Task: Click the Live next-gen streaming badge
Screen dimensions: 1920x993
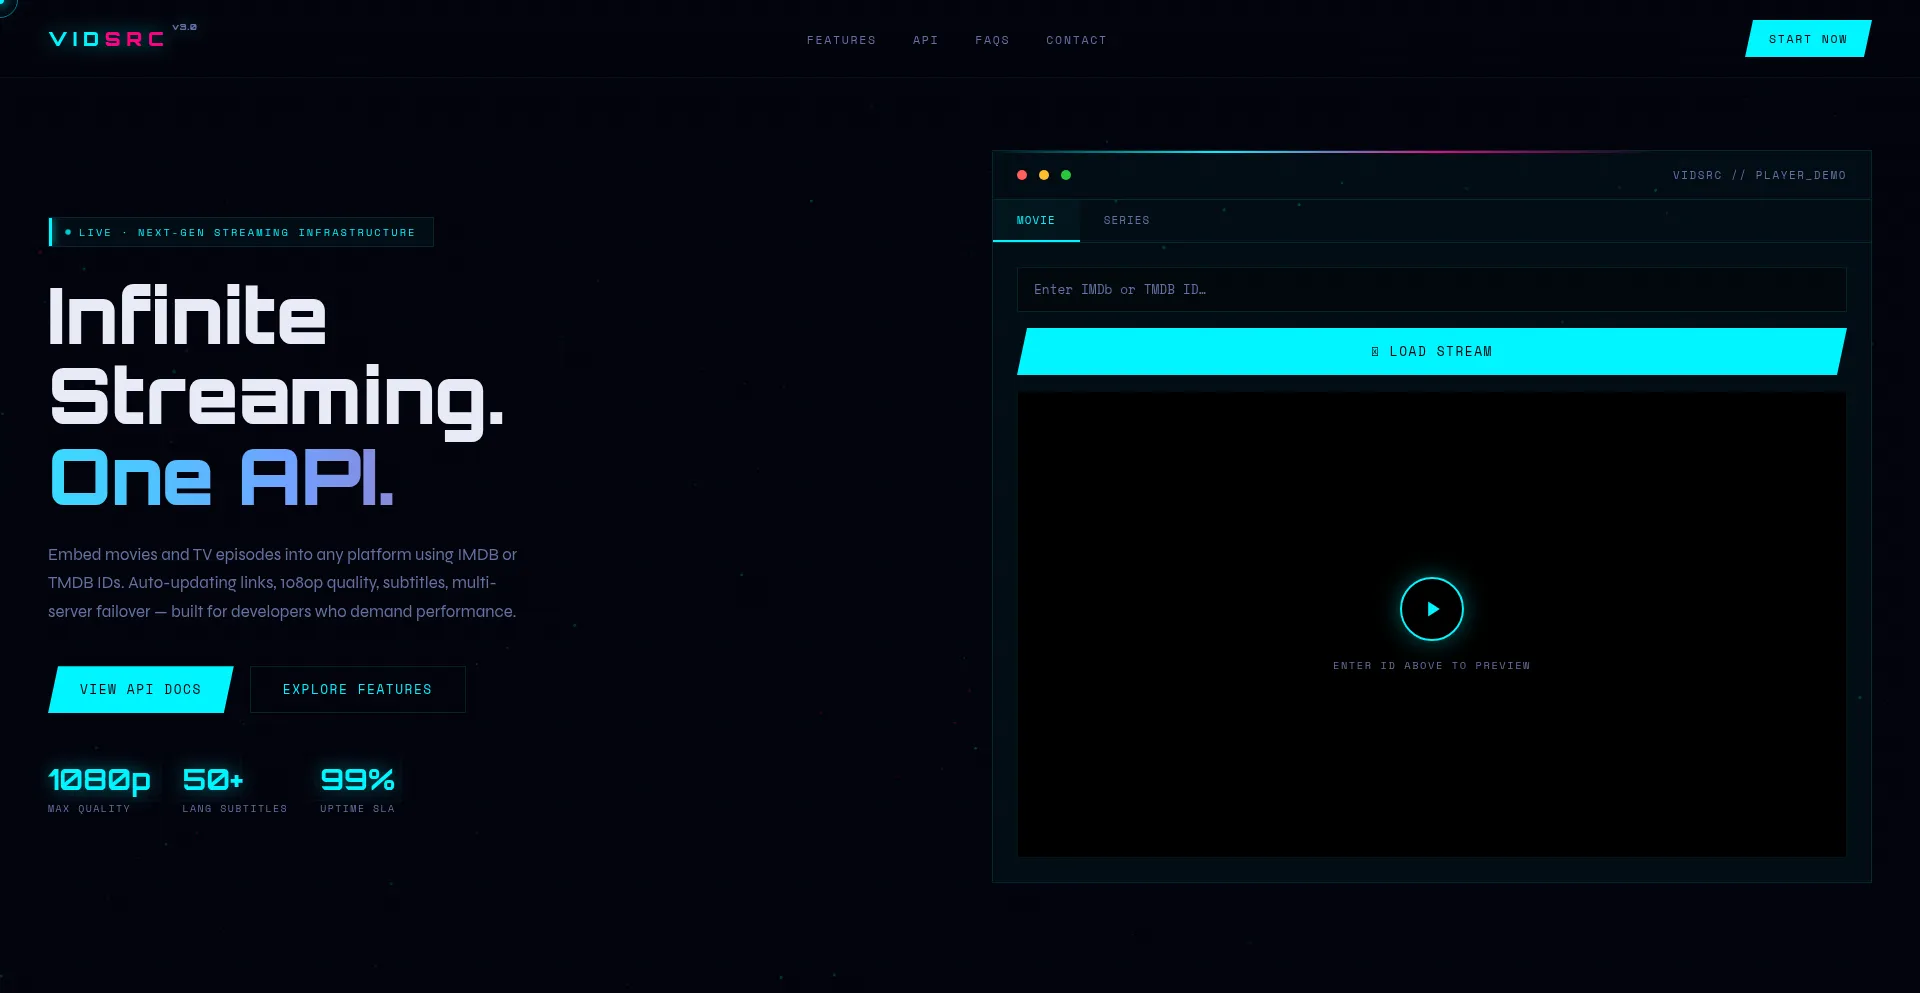Action: pos(241,232)
